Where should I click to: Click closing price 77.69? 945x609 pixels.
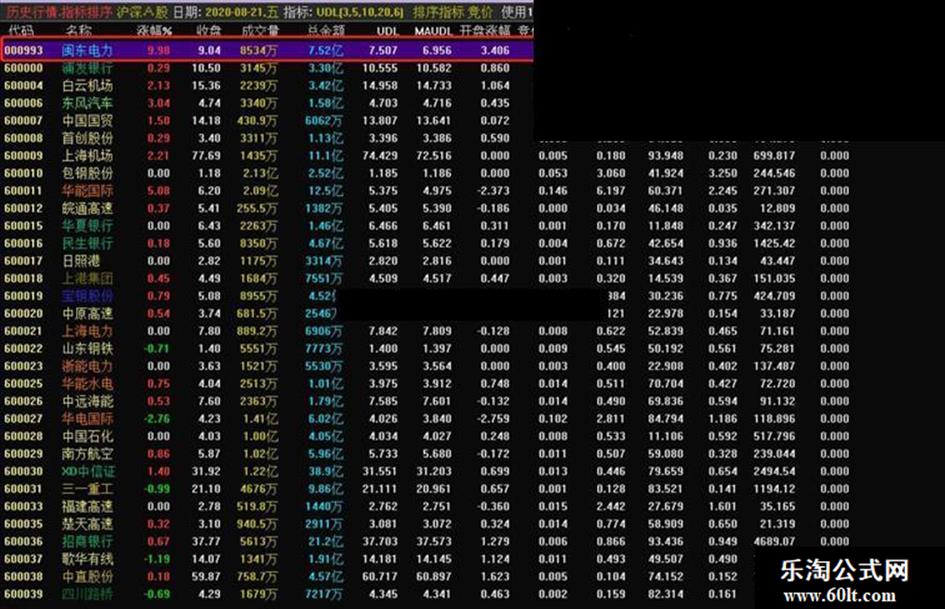[x=206, y=156]
